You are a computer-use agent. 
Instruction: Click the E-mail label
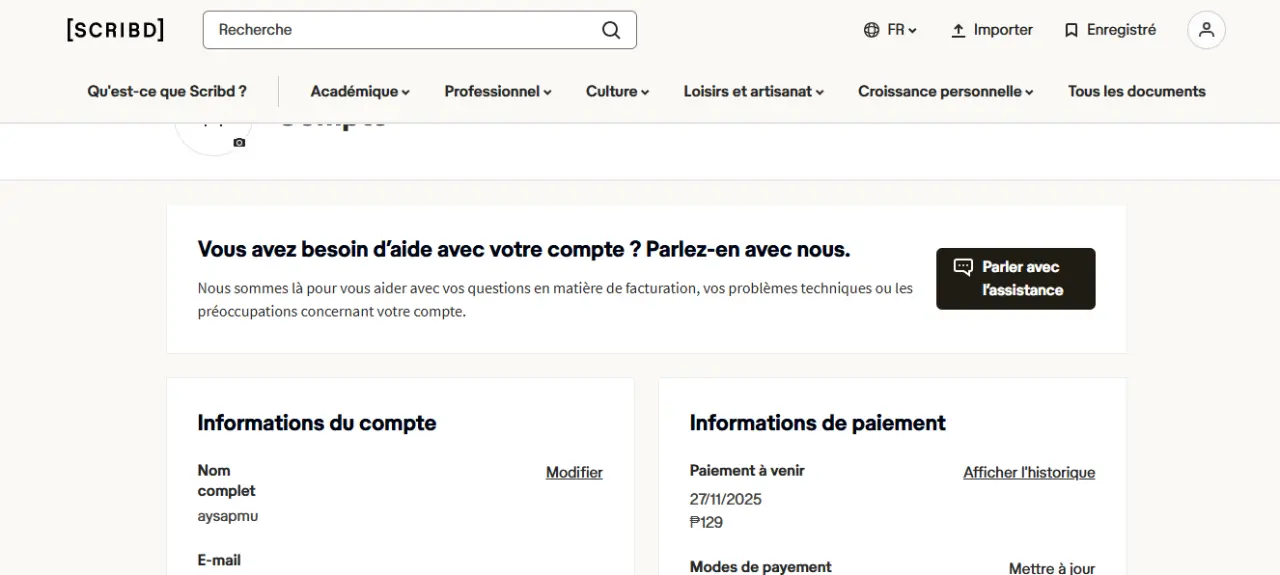(219, 560)
